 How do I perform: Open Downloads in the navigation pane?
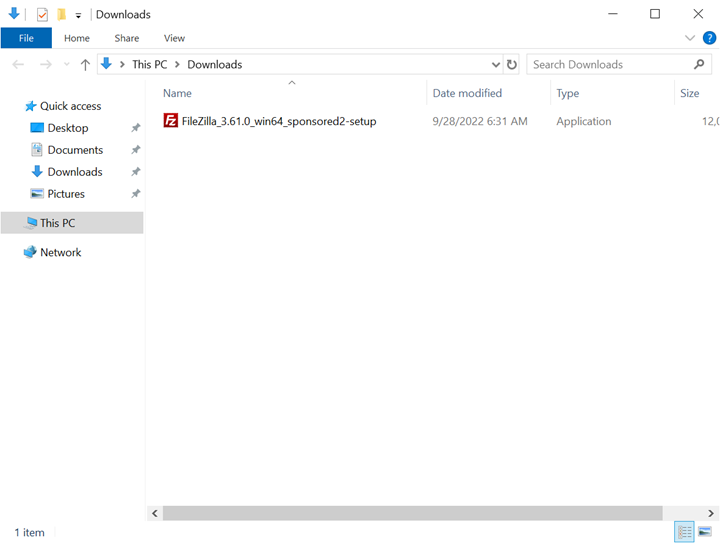coord(75,172)
